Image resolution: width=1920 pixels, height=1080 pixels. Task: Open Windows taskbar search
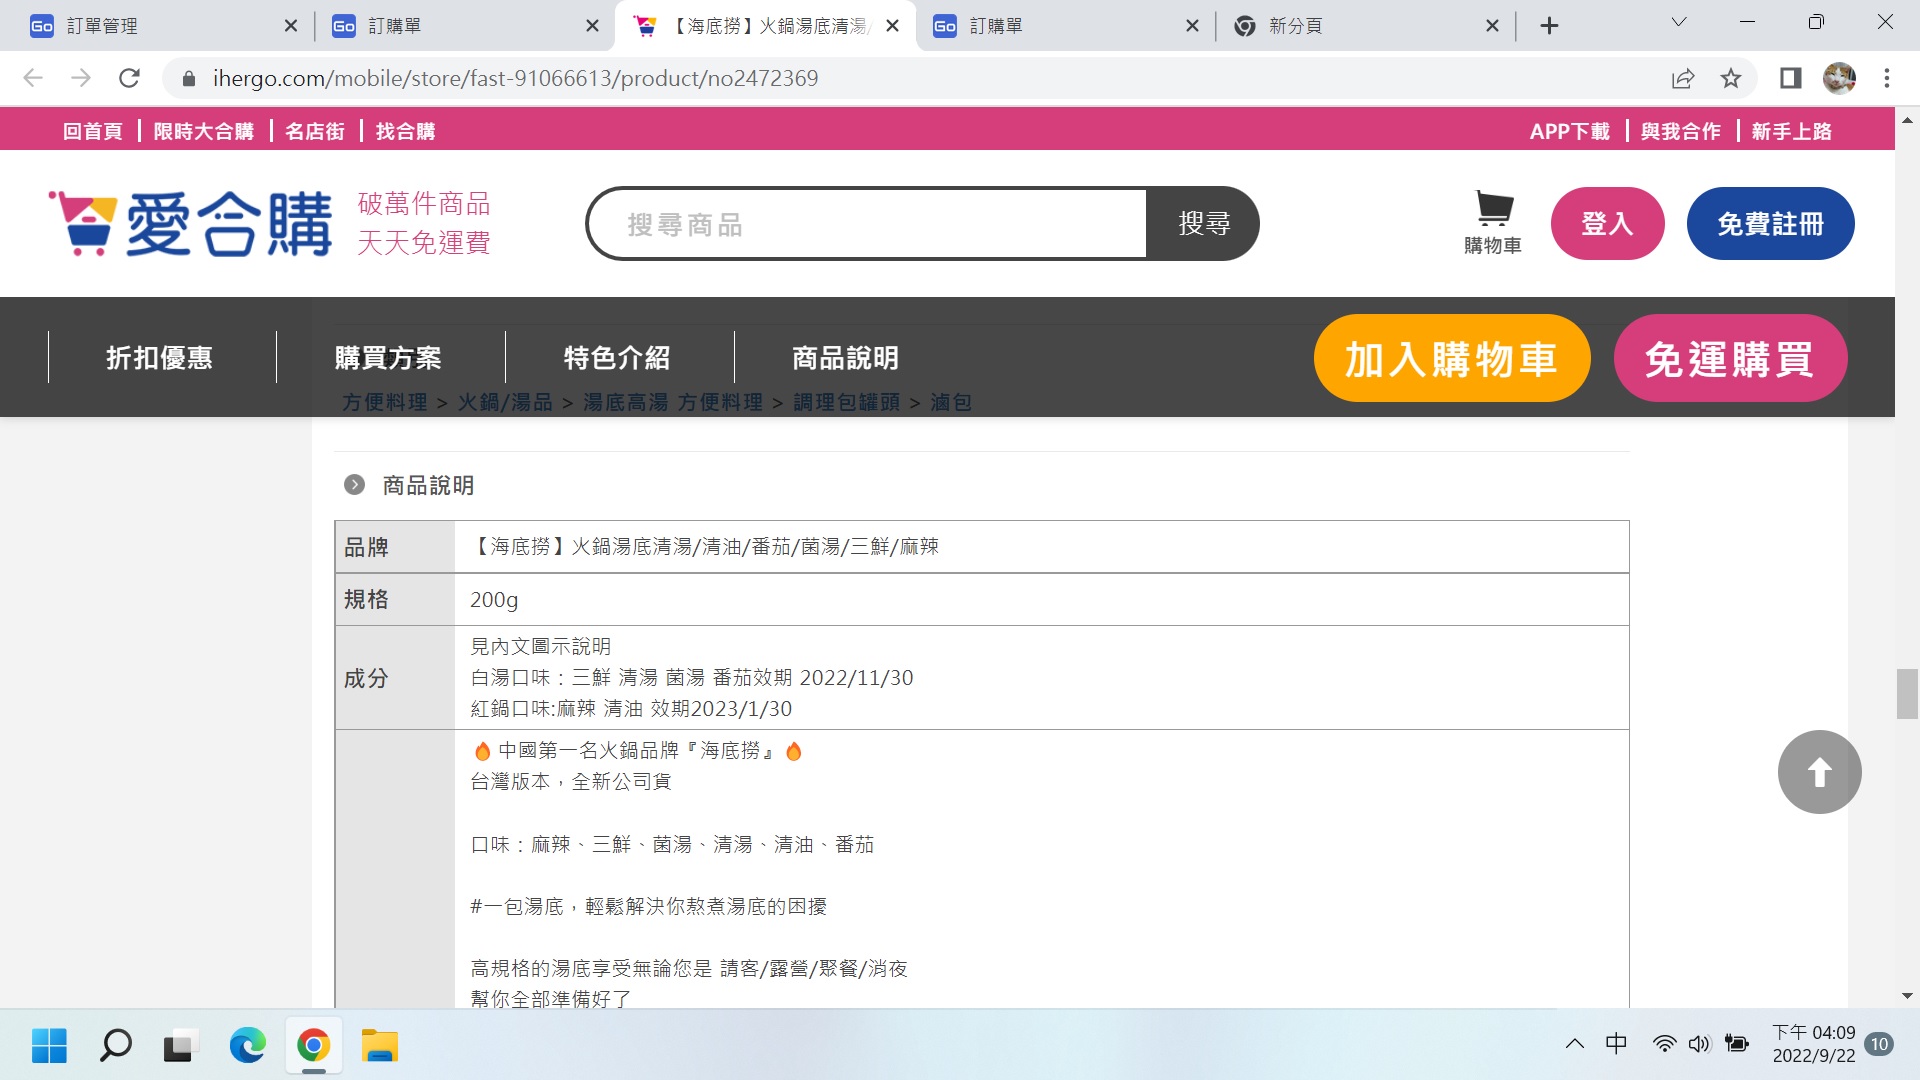(115, 1046)
